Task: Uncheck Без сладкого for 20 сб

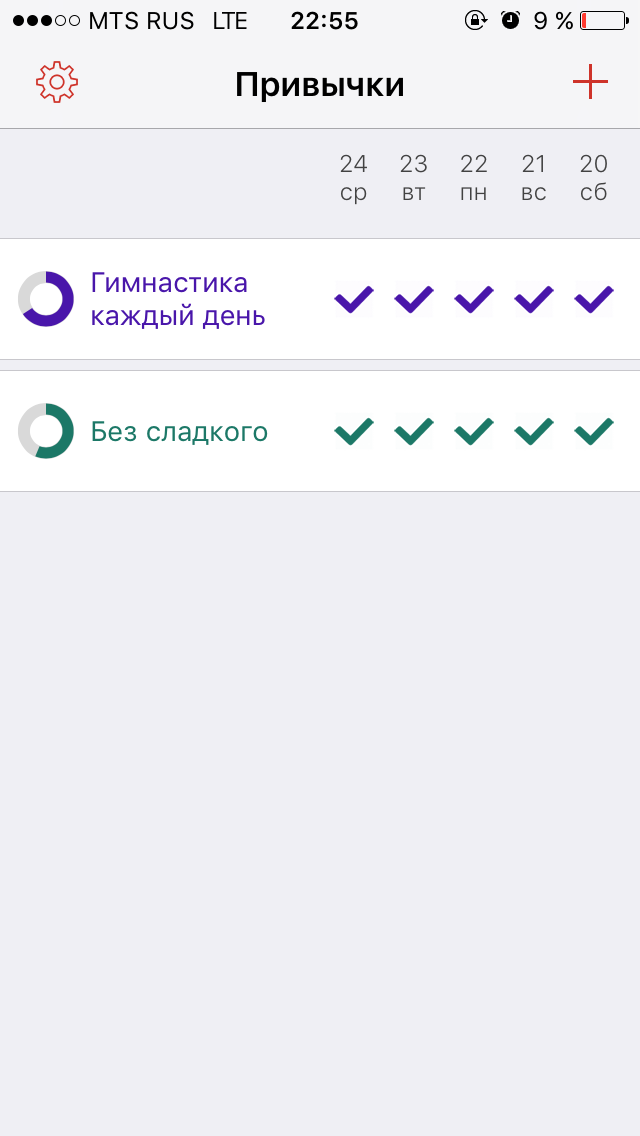Action: (593, 431)
